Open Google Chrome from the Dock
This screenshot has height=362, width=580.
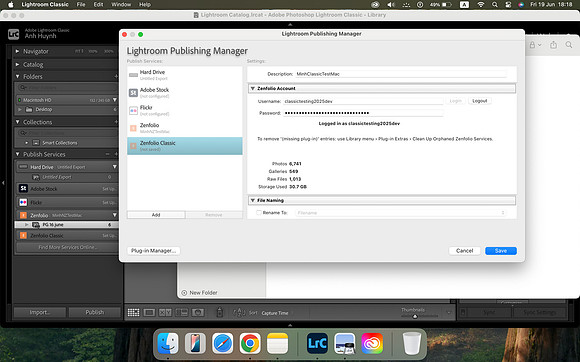point(250,344)
